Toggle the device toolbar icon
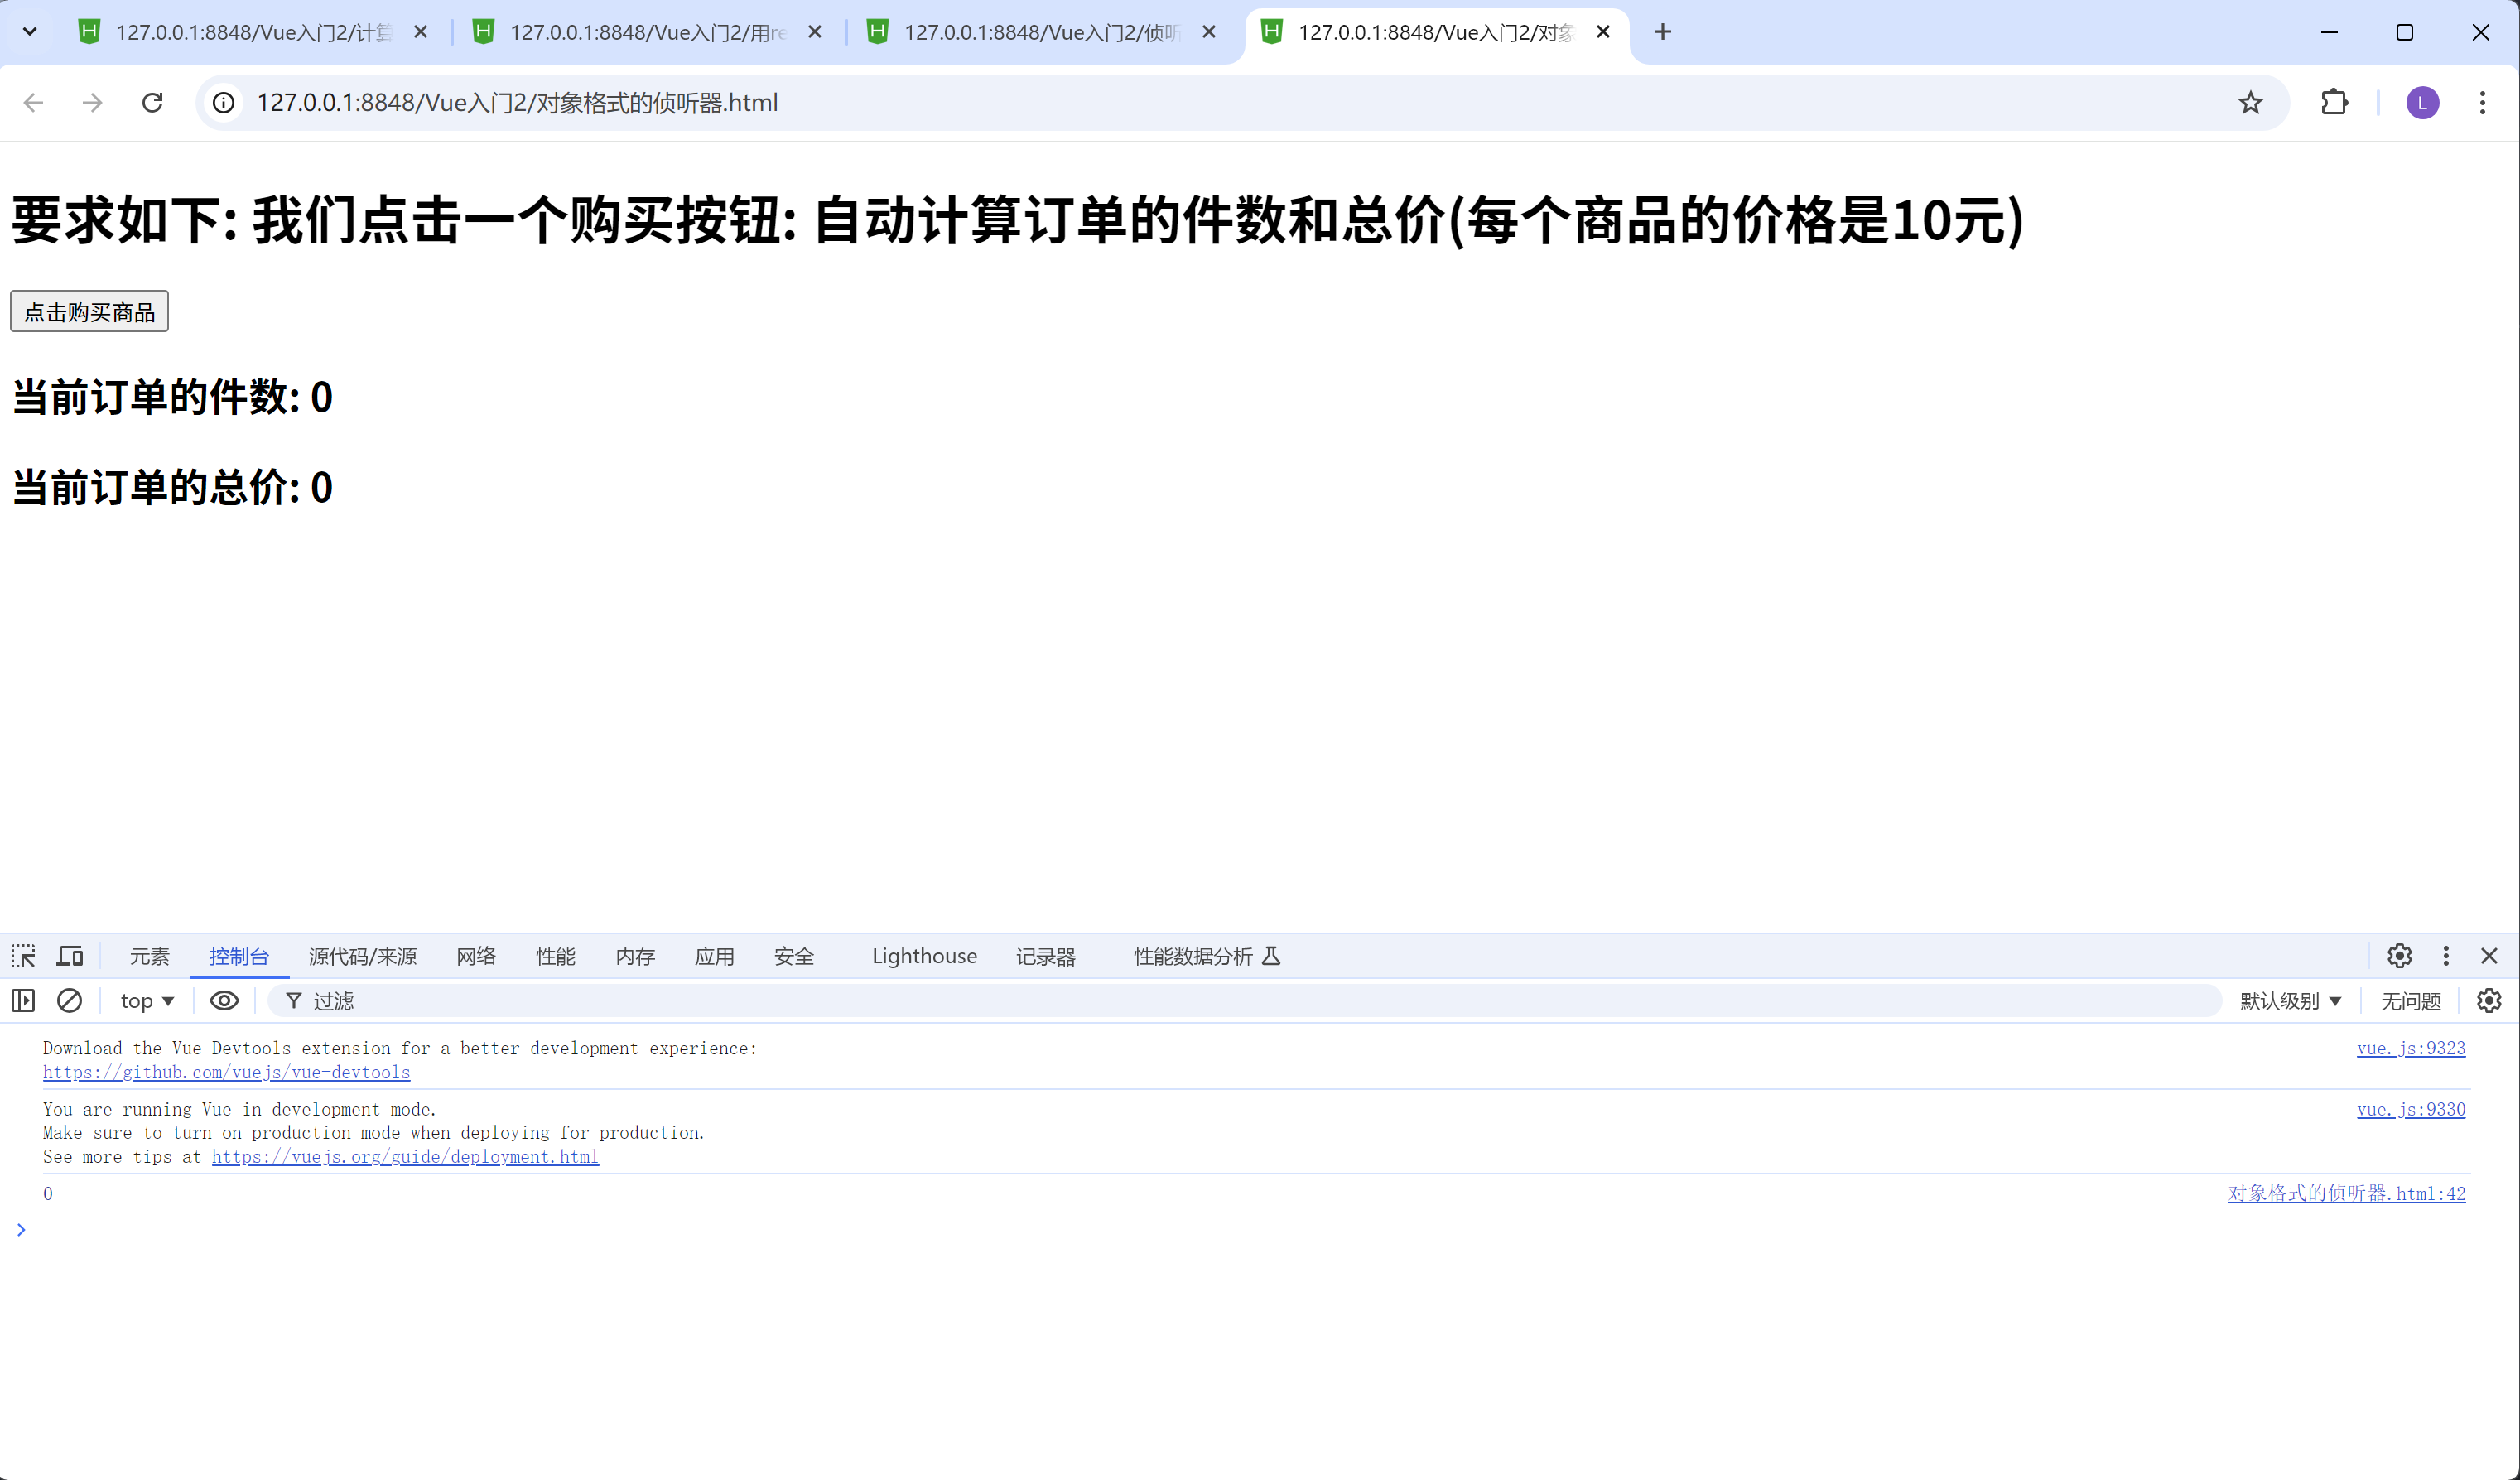Screen dimensions: 2520x1480 click(69, 956)
